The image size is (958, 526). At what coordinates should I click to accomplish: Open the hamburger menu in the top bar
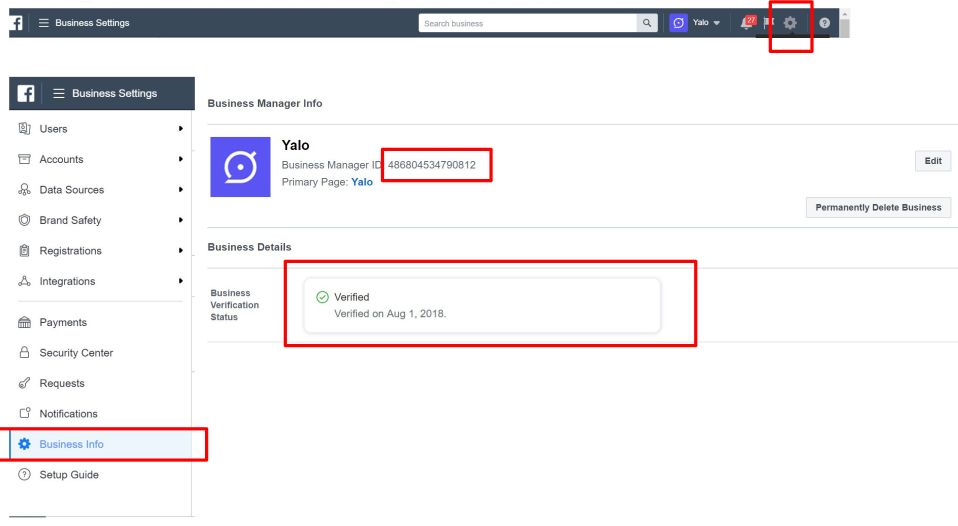(x=43, y=23)
